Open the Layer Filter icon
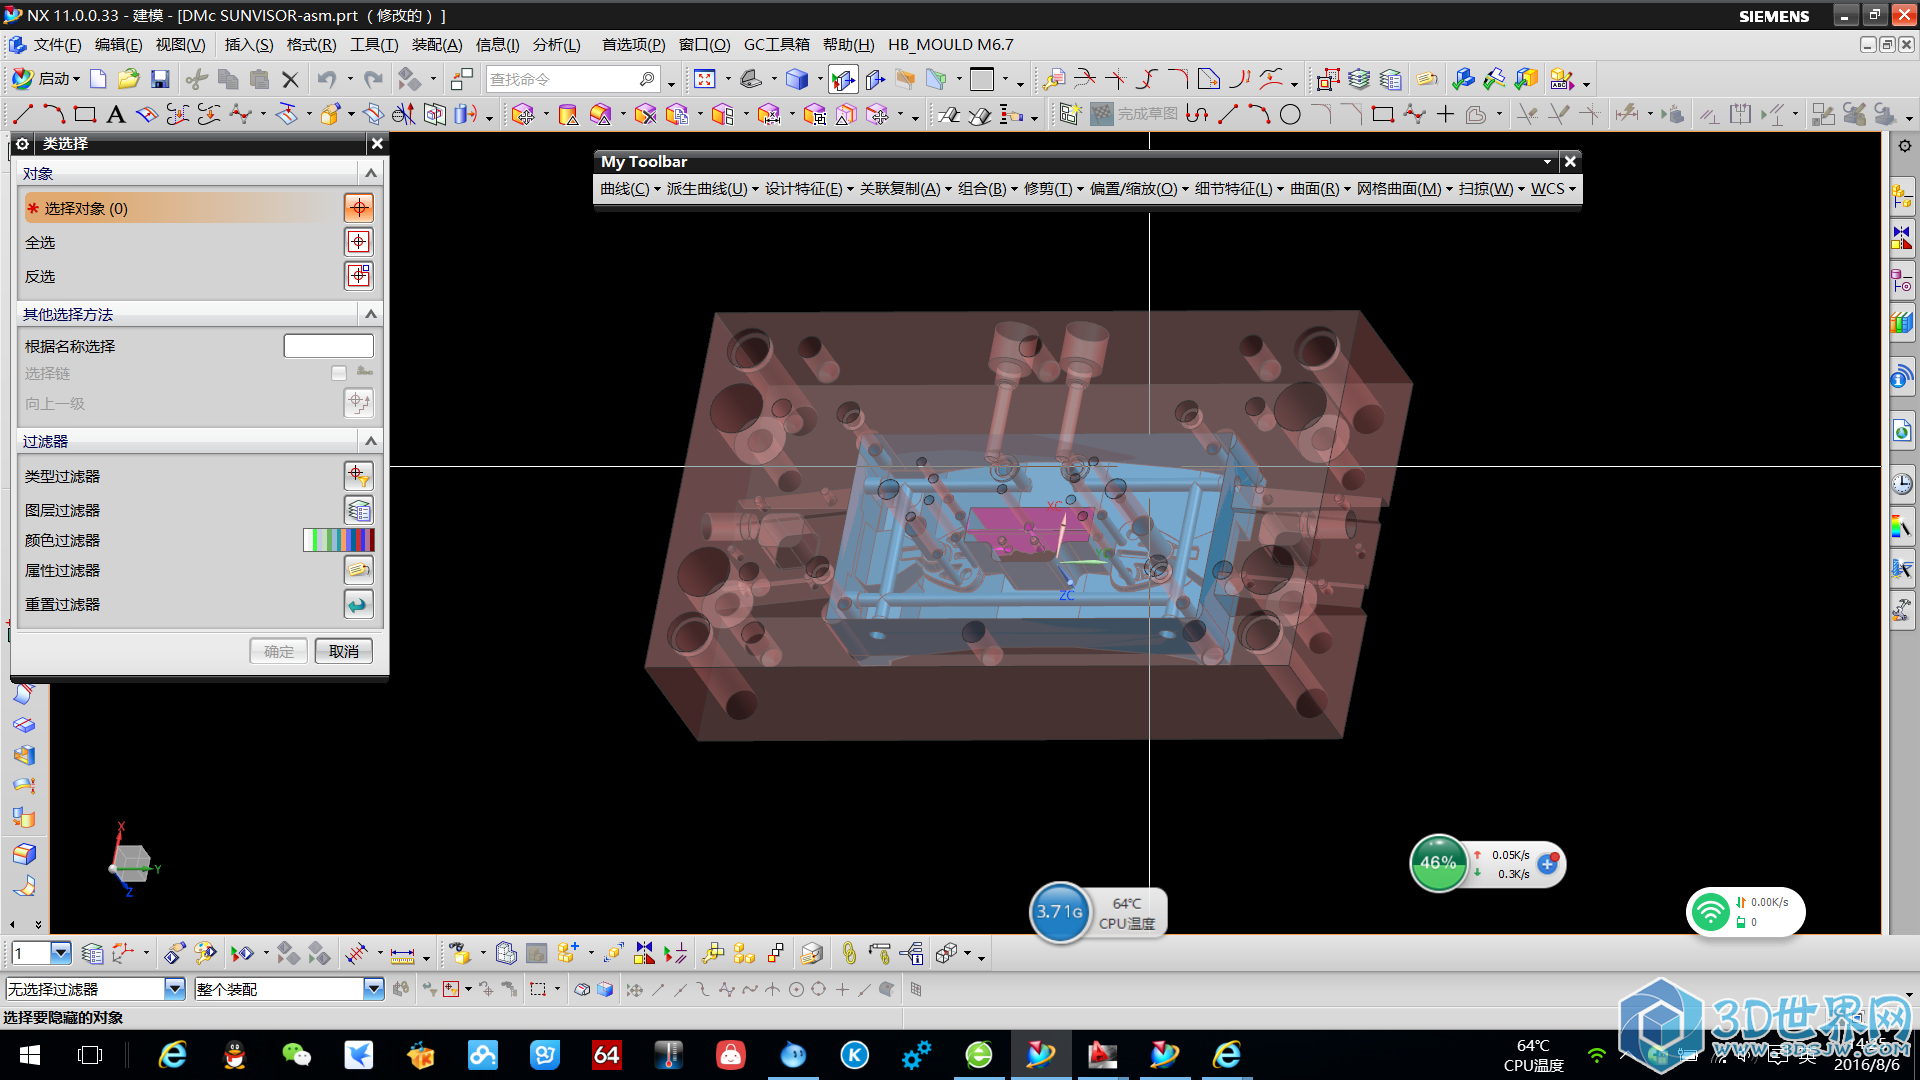This screenshot has height=1080, width=1920. tap(358, 510)
